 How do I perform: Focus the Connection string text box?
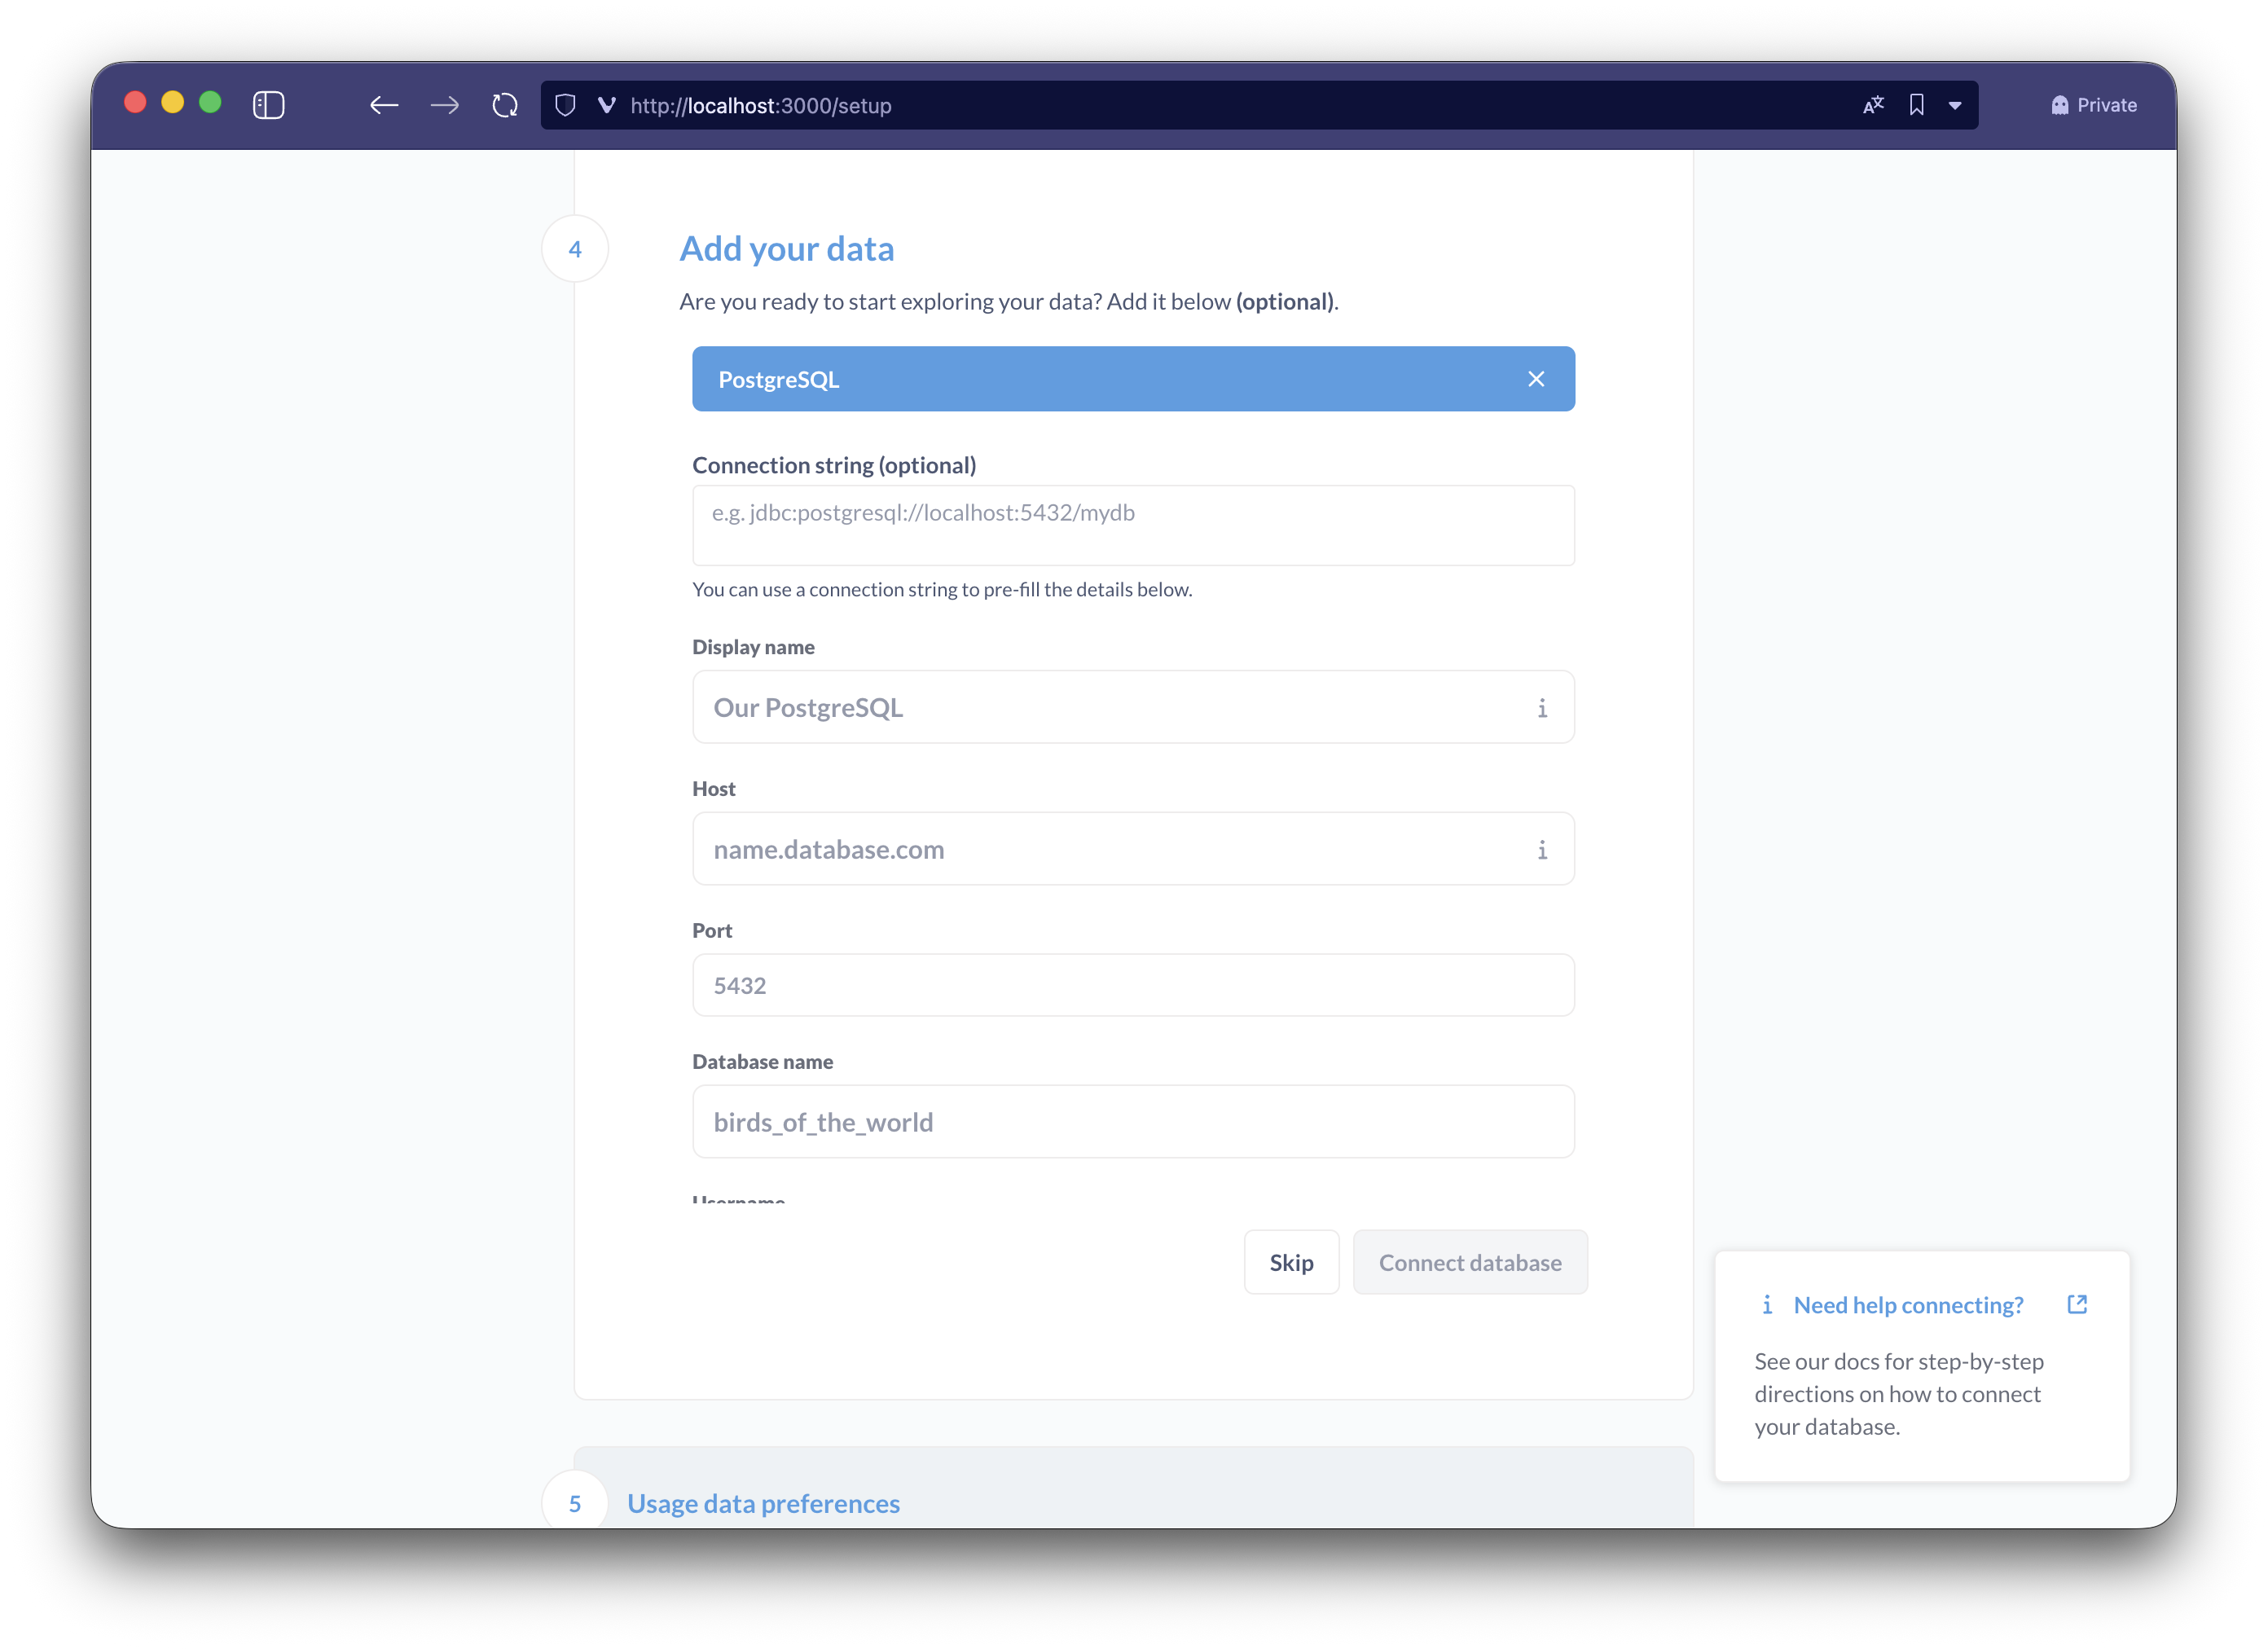(x=1133, y=525)
